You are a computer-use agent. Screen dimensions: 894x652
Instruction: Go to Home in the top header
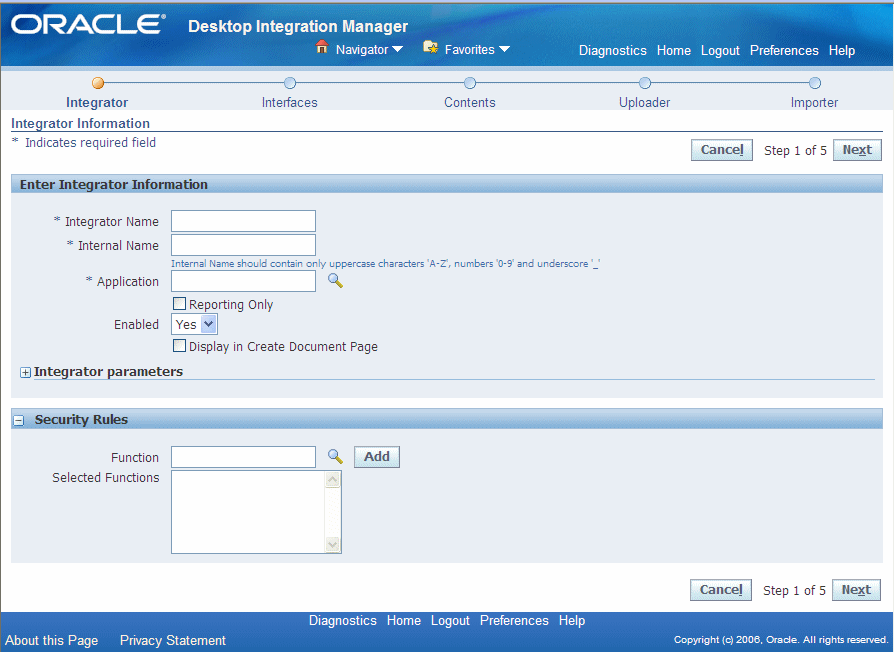coord(673,50)
